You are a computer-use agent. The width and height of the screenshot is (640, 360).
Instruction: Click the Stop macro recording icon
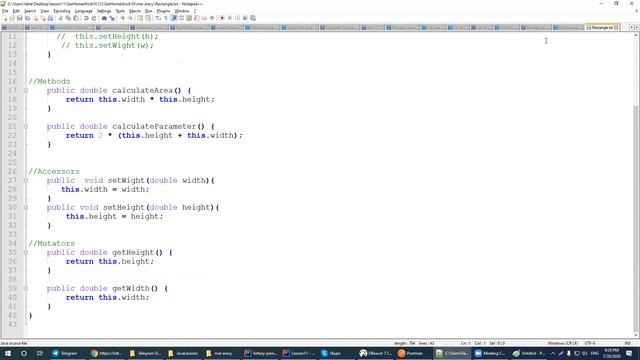click(229, 18)
